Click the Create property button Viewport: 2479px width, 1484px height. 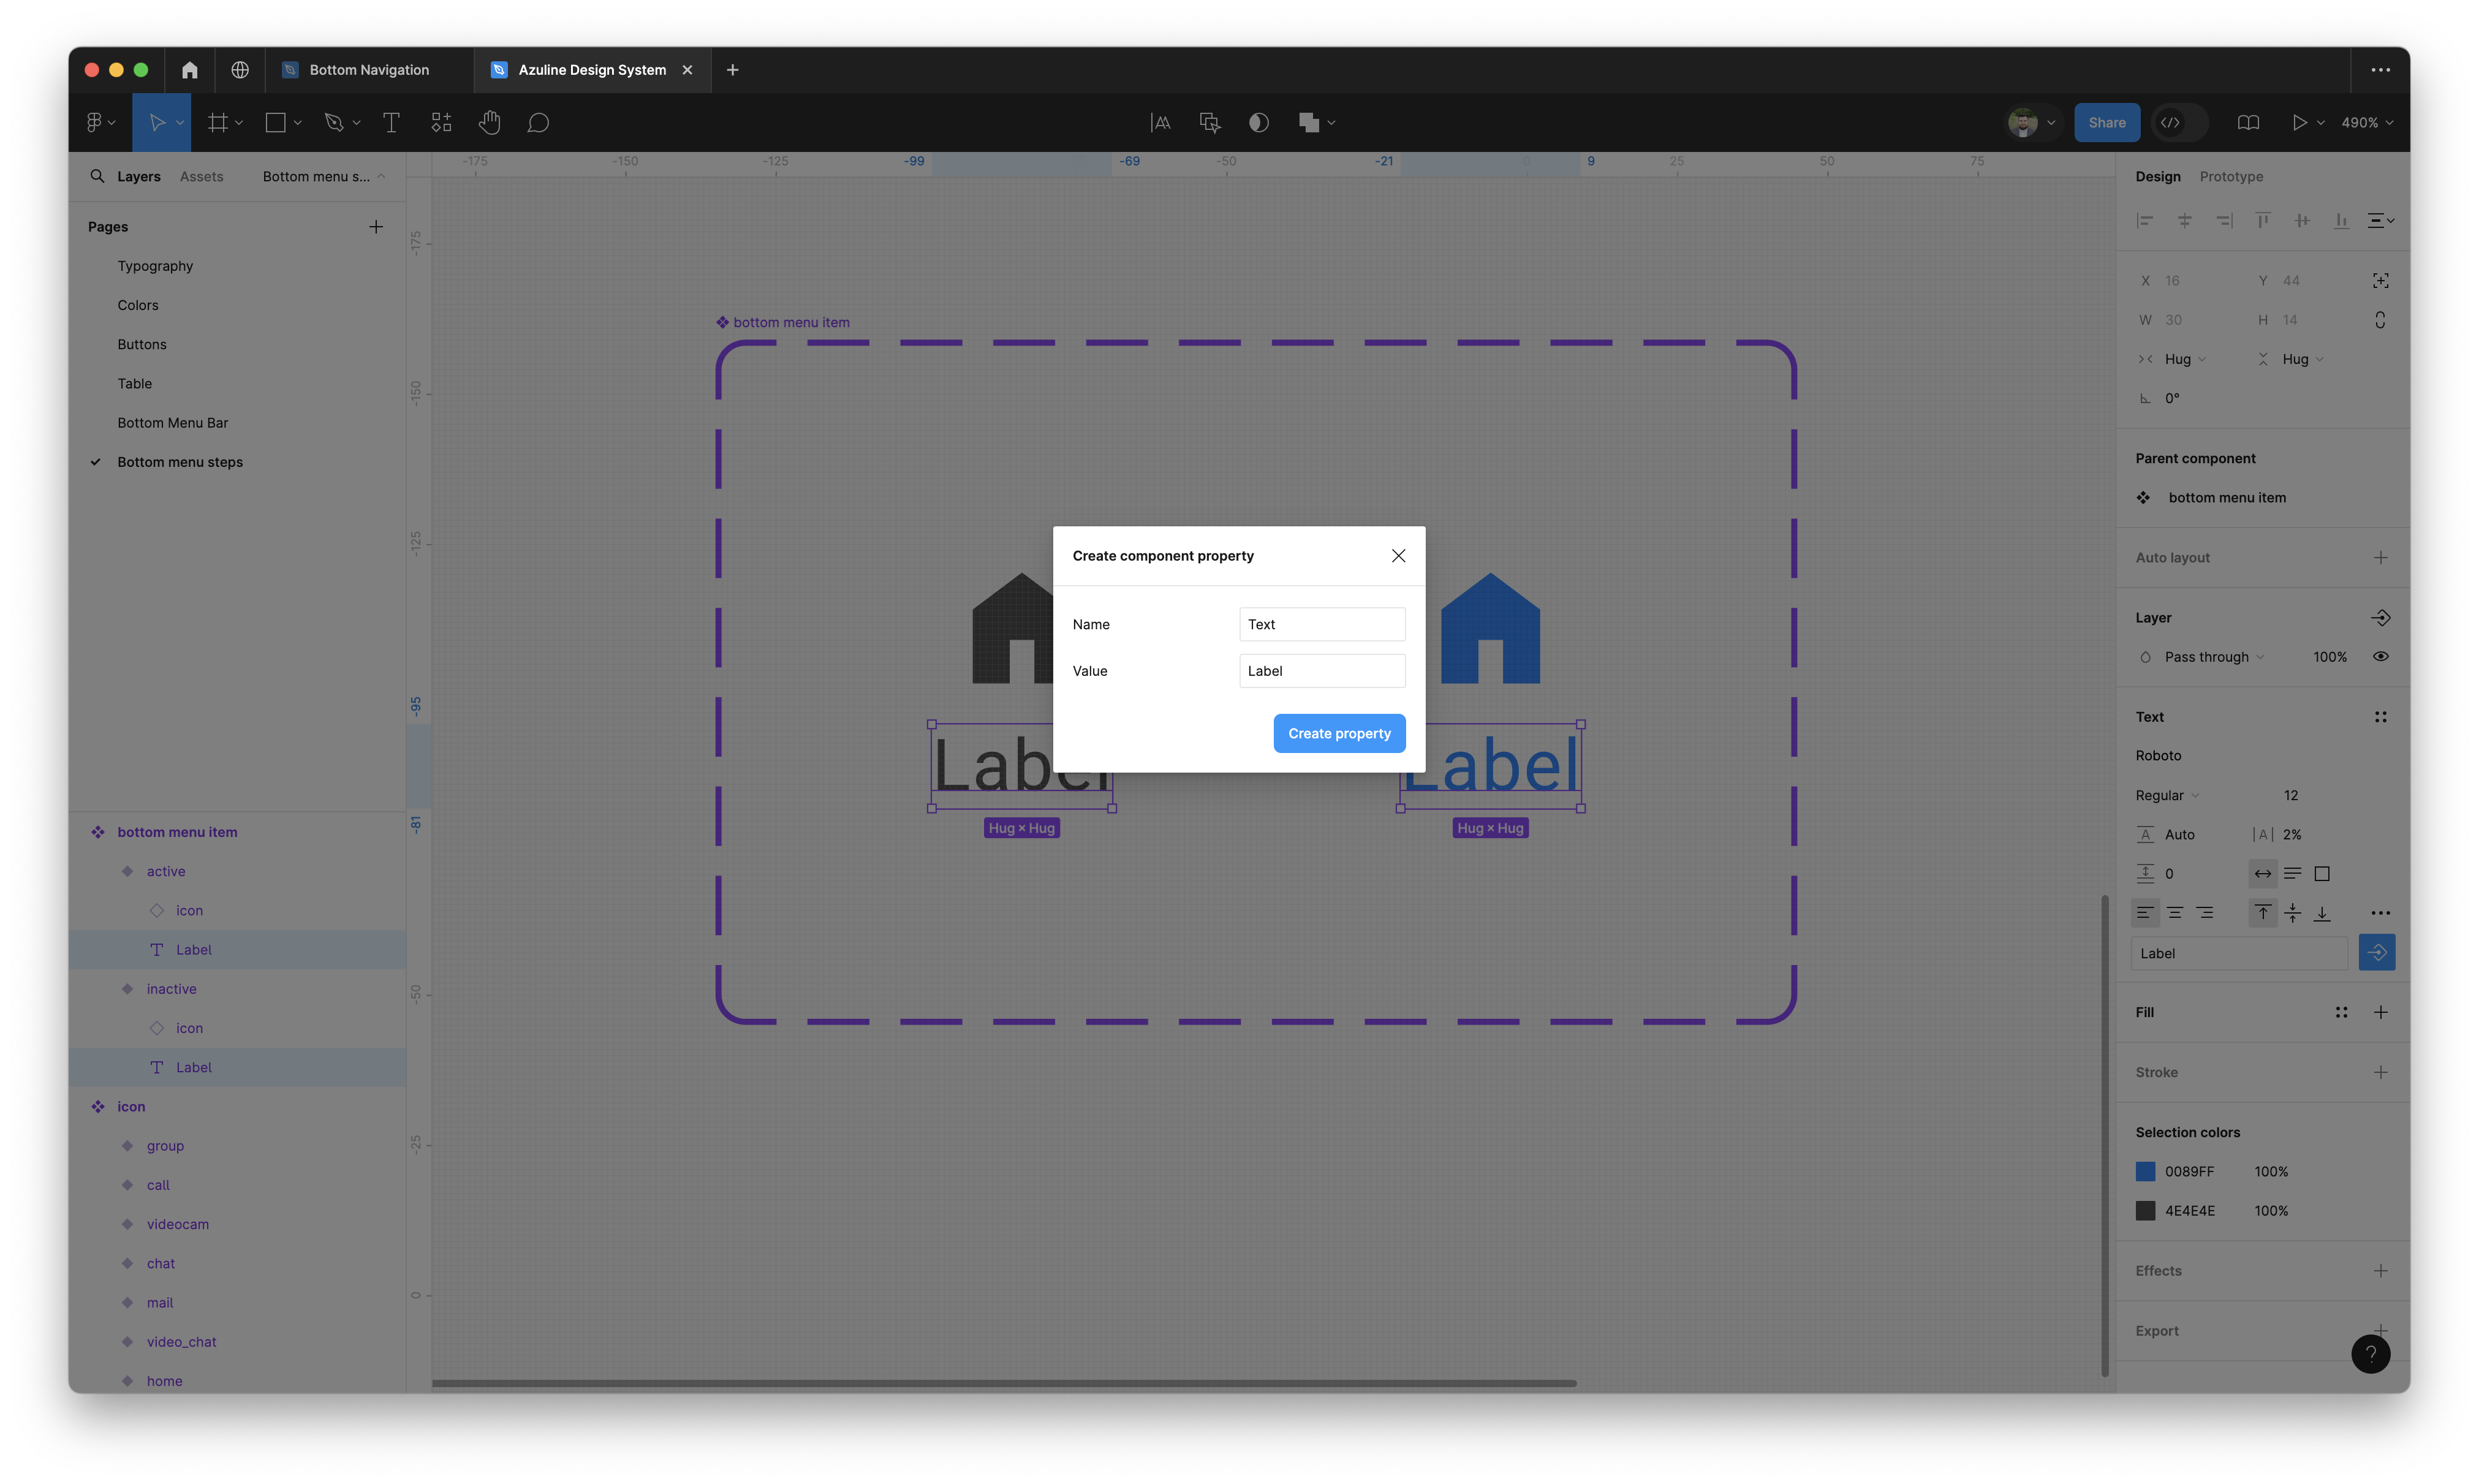click(1338, 733)
